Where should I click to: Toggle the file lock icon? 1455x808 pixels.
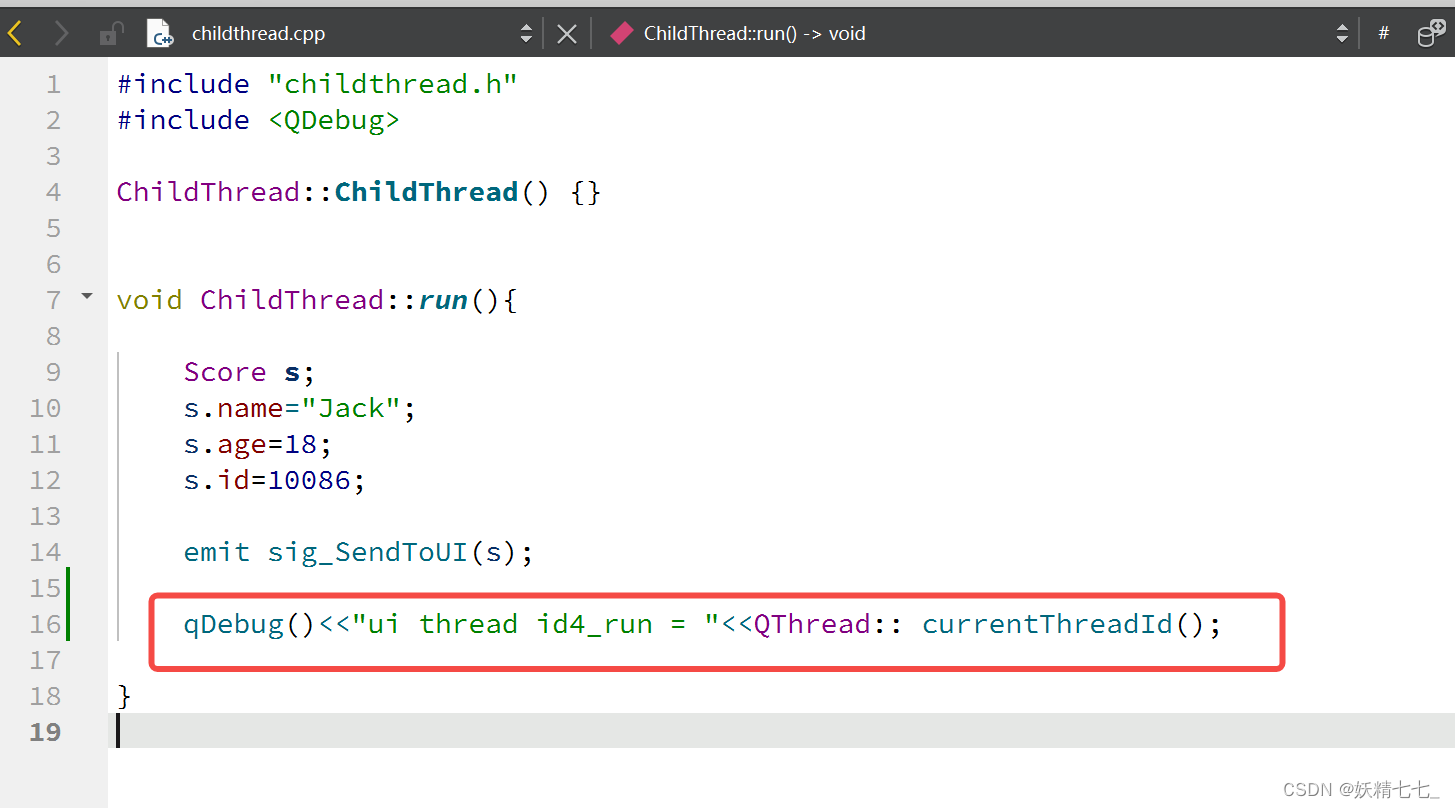110,33
